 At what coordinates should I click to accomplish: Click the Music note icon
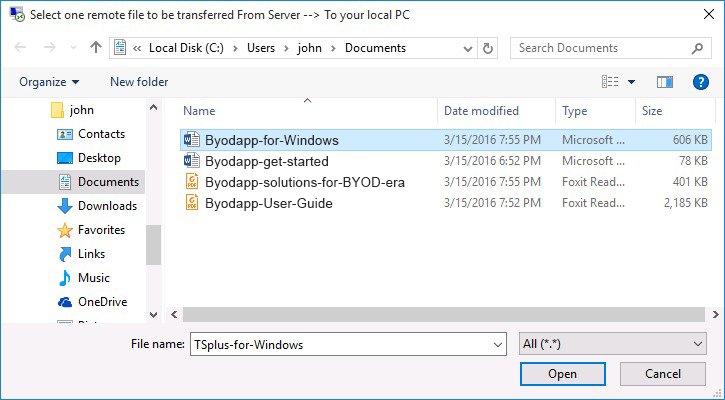coord(65,278)
